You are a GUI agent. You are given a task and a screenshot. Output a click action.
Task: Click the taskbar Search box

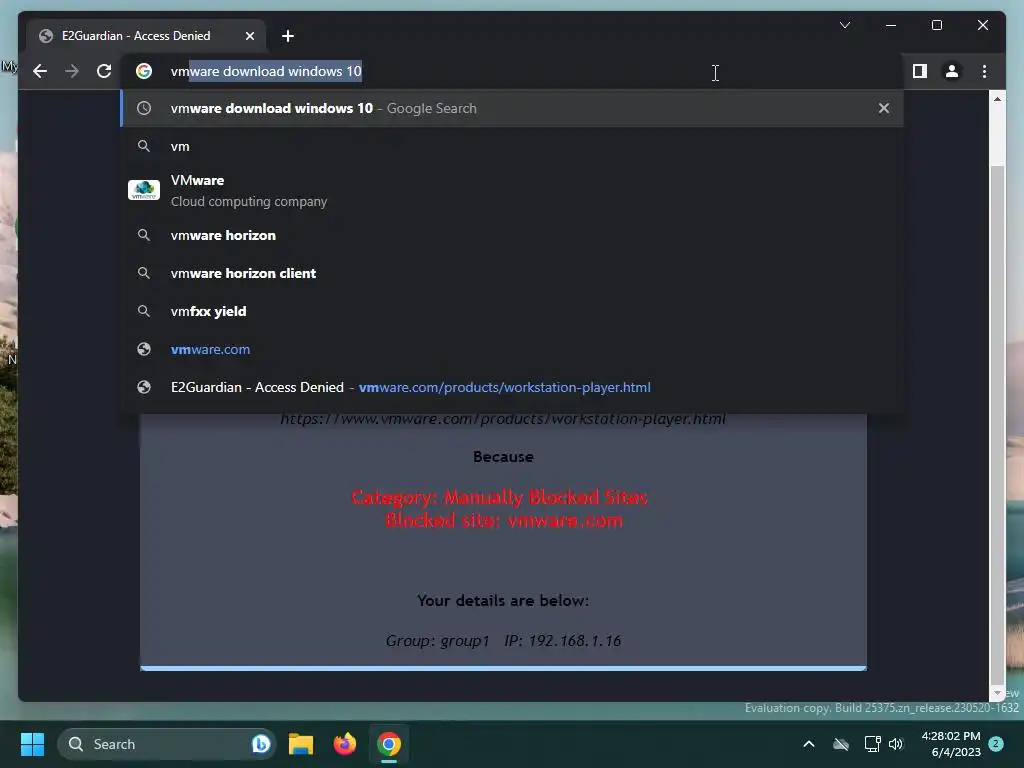coord(166,744)
